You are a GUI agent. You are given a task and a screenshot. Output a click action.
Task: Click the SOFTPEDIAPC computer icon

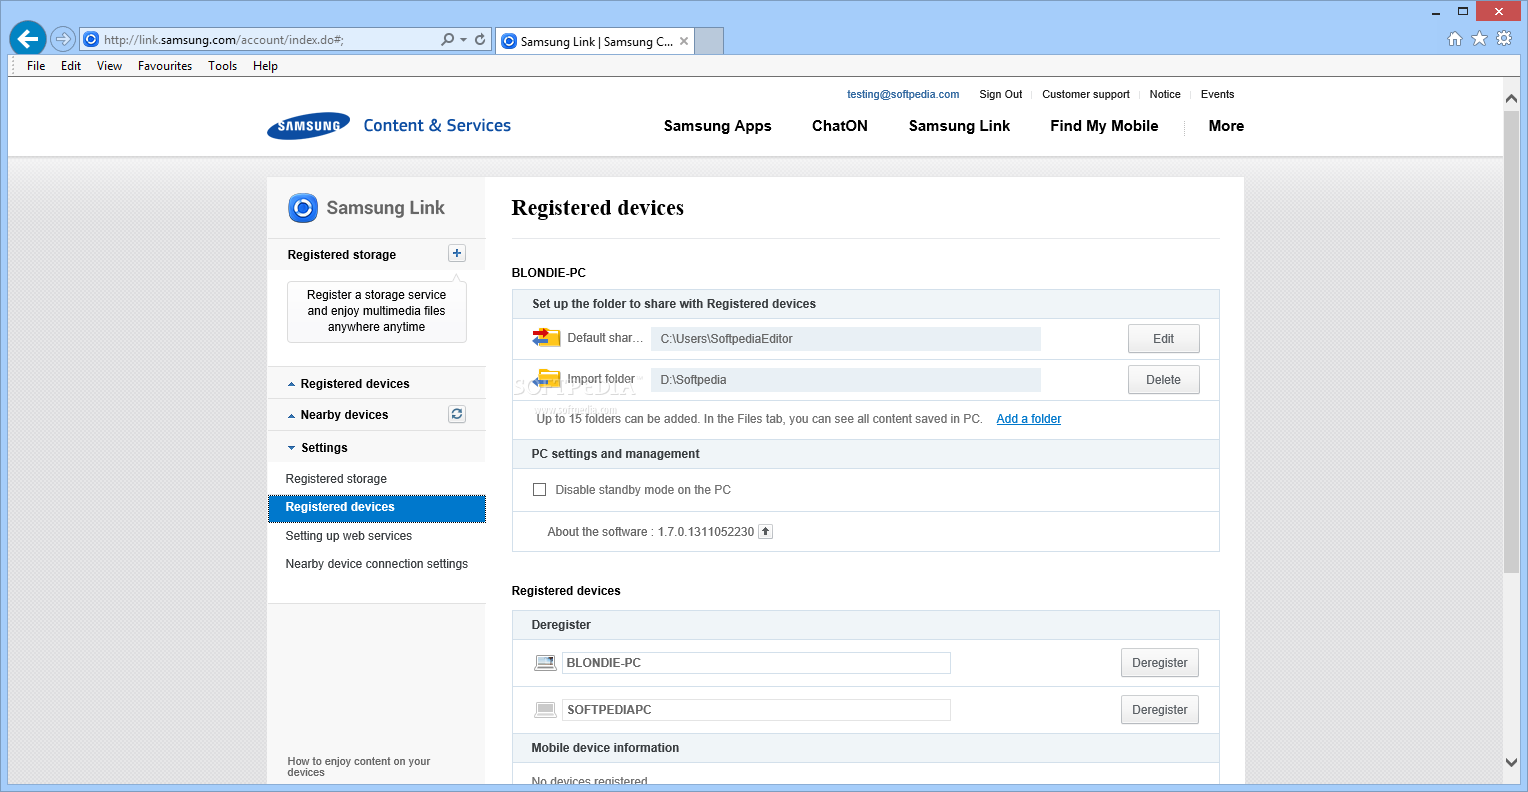point(545,710)
